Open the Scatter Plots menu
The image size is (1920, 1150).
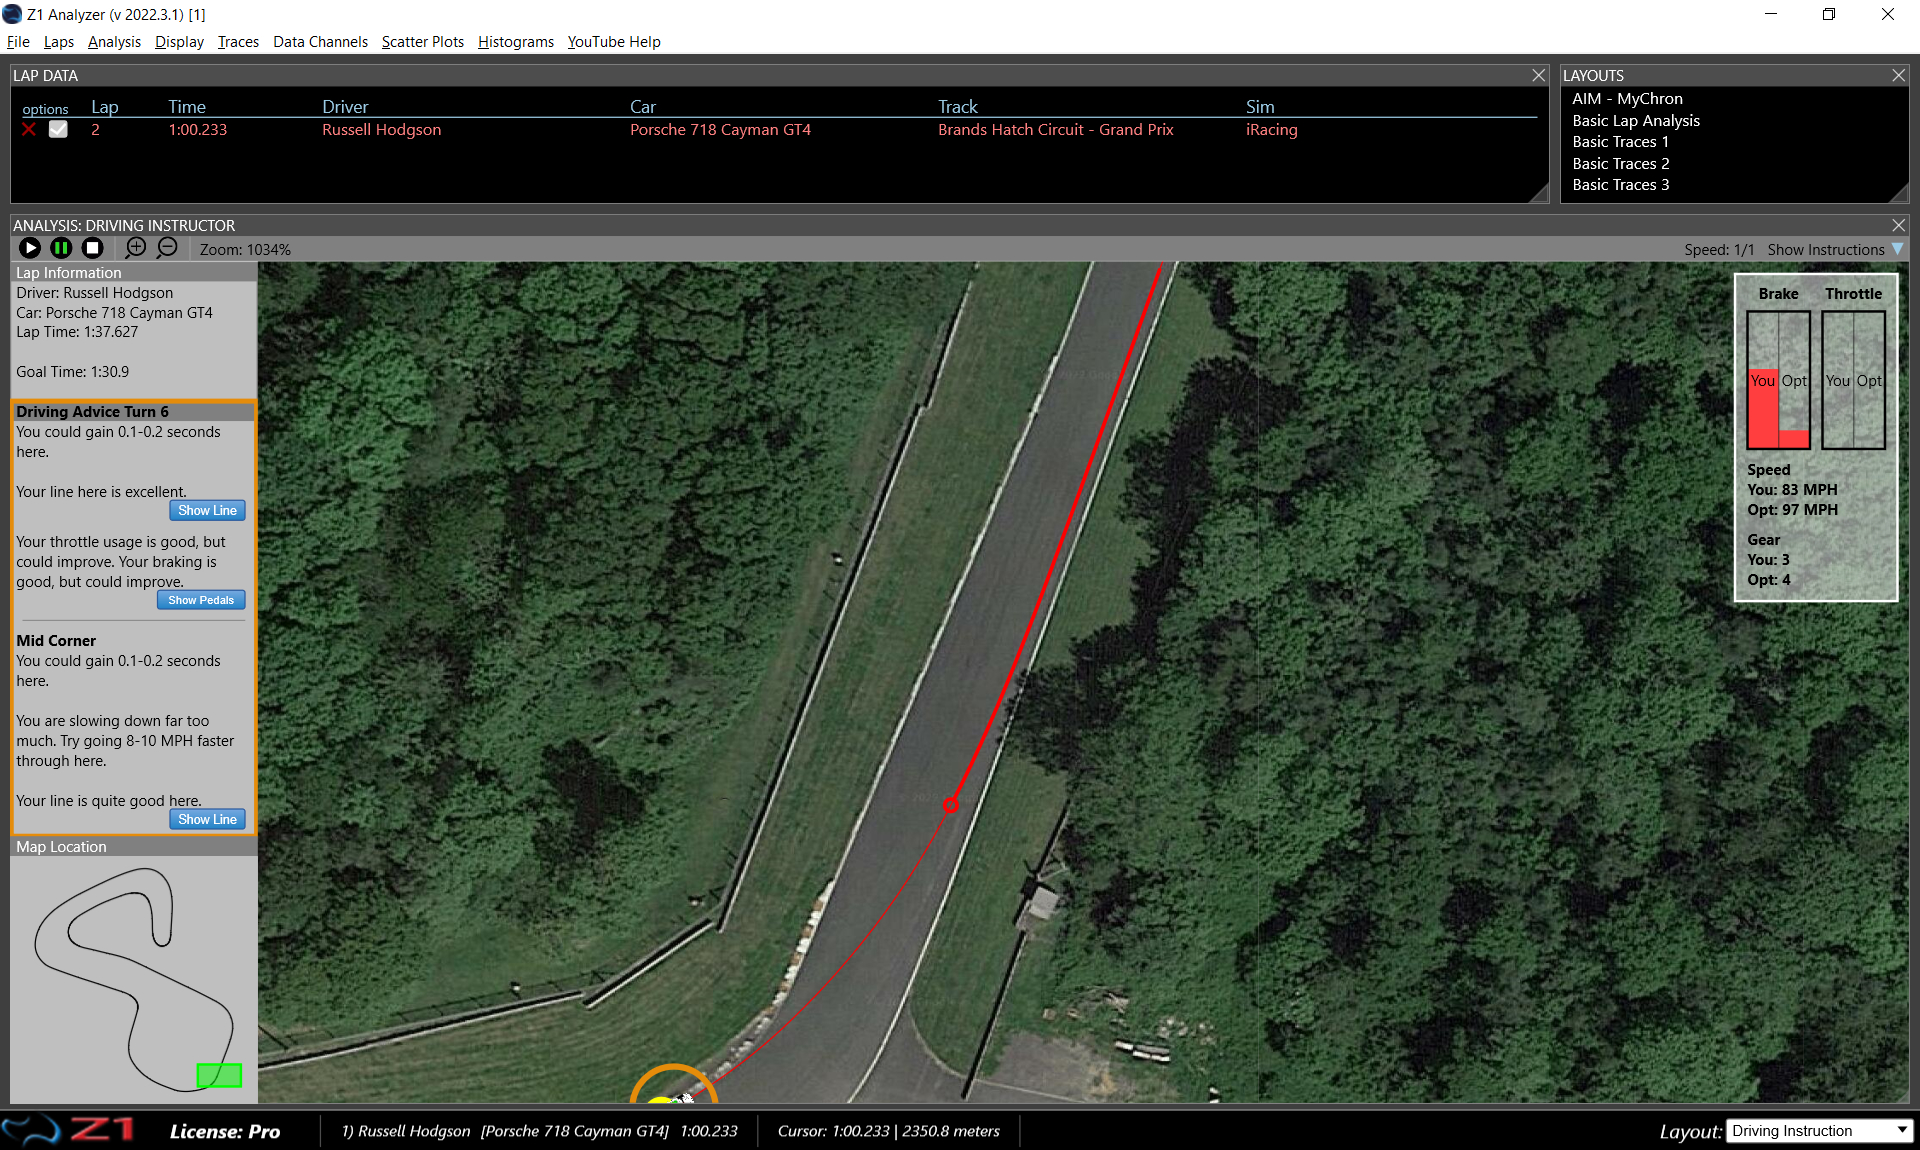[x=423, y=42]
